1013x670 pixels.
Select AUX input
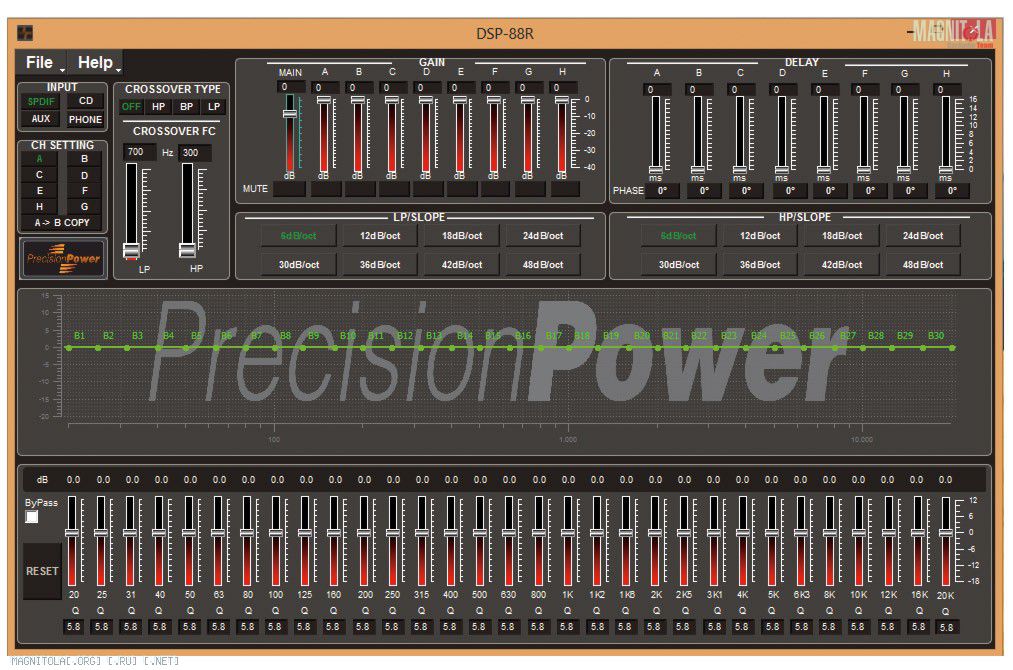[41, 119]
